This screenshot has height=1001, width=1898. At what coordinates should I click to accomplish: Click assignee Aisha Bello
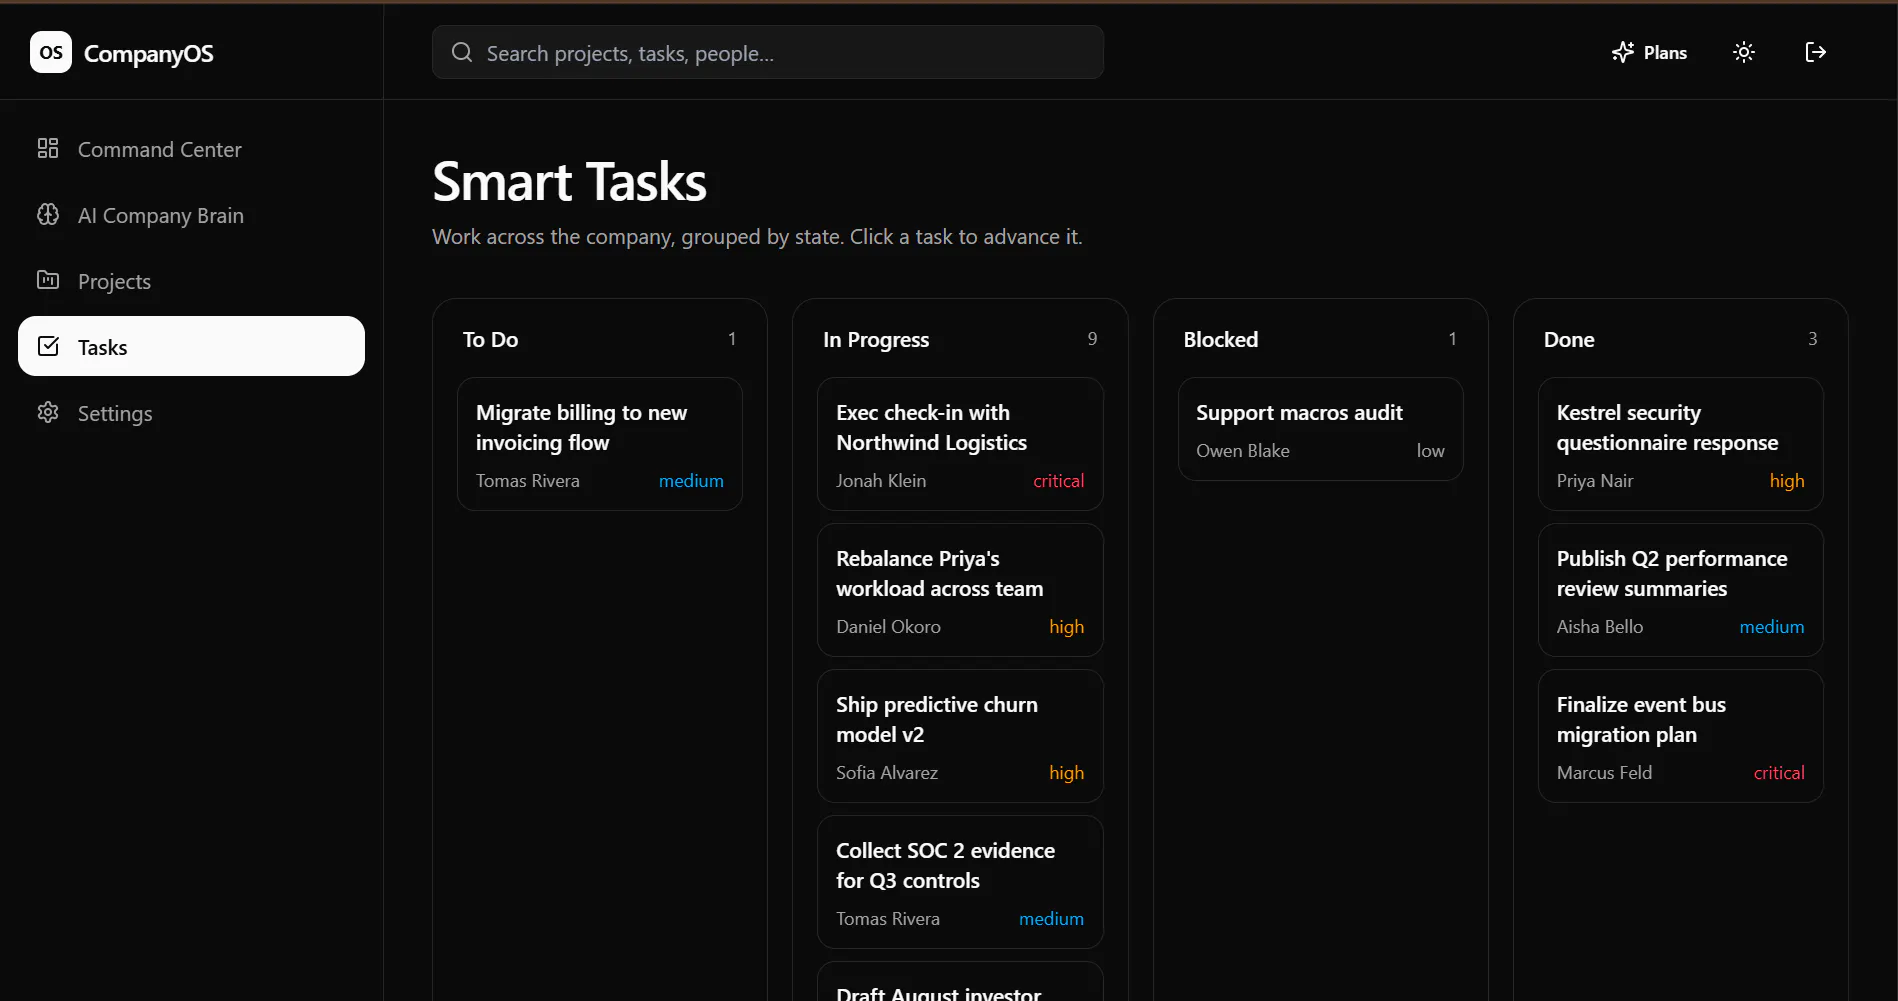[x=1600, y=627]
